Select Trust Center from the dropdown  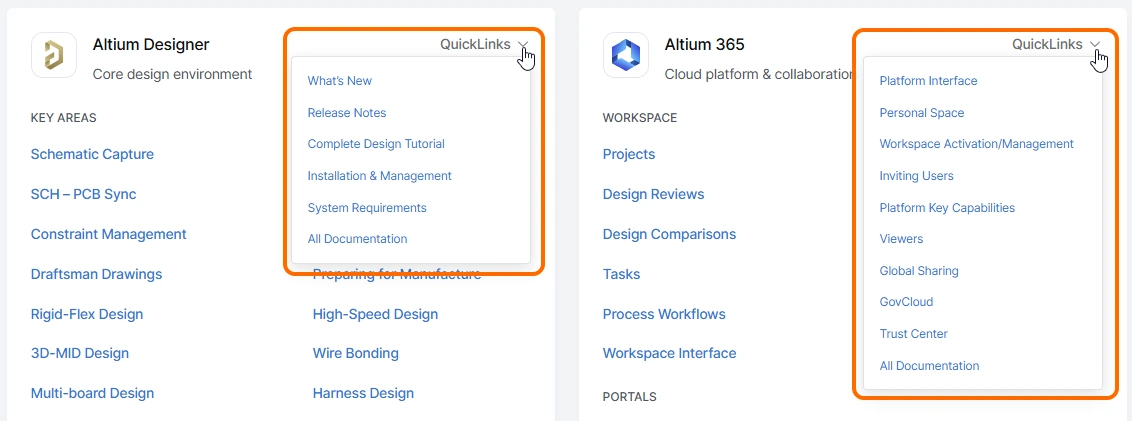[x=914, y=334]
